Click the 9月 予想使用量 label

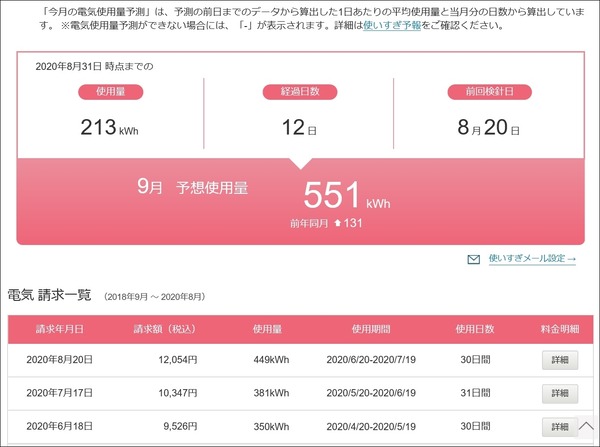(x=192, y=187)
